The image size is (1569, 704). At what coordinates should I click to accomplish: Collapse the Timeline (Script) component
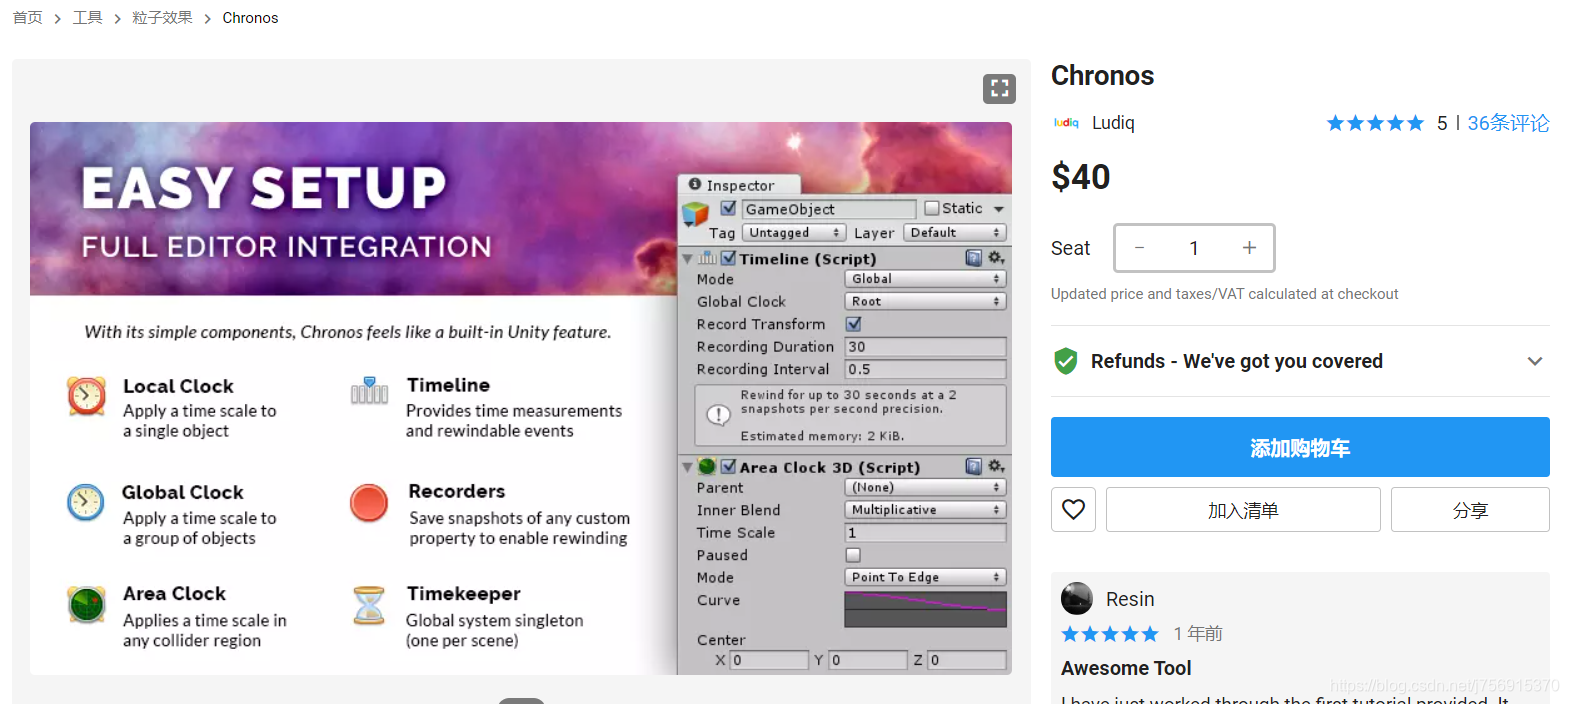pyautogui.click(x=687, y=259)
